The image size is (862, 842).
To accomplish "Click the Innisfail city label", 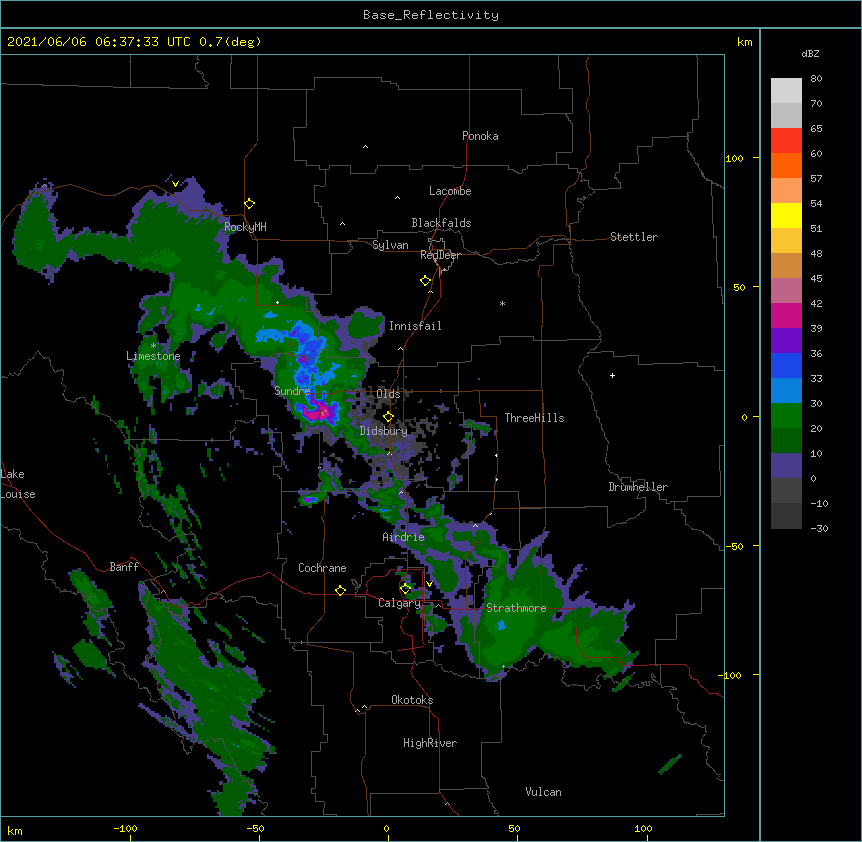I will pos(415,326).
